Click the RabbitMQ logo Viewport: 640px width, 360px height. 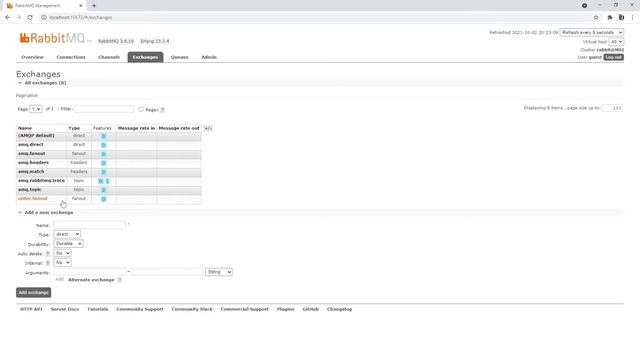pyautogui.click(x=52, y=38)
